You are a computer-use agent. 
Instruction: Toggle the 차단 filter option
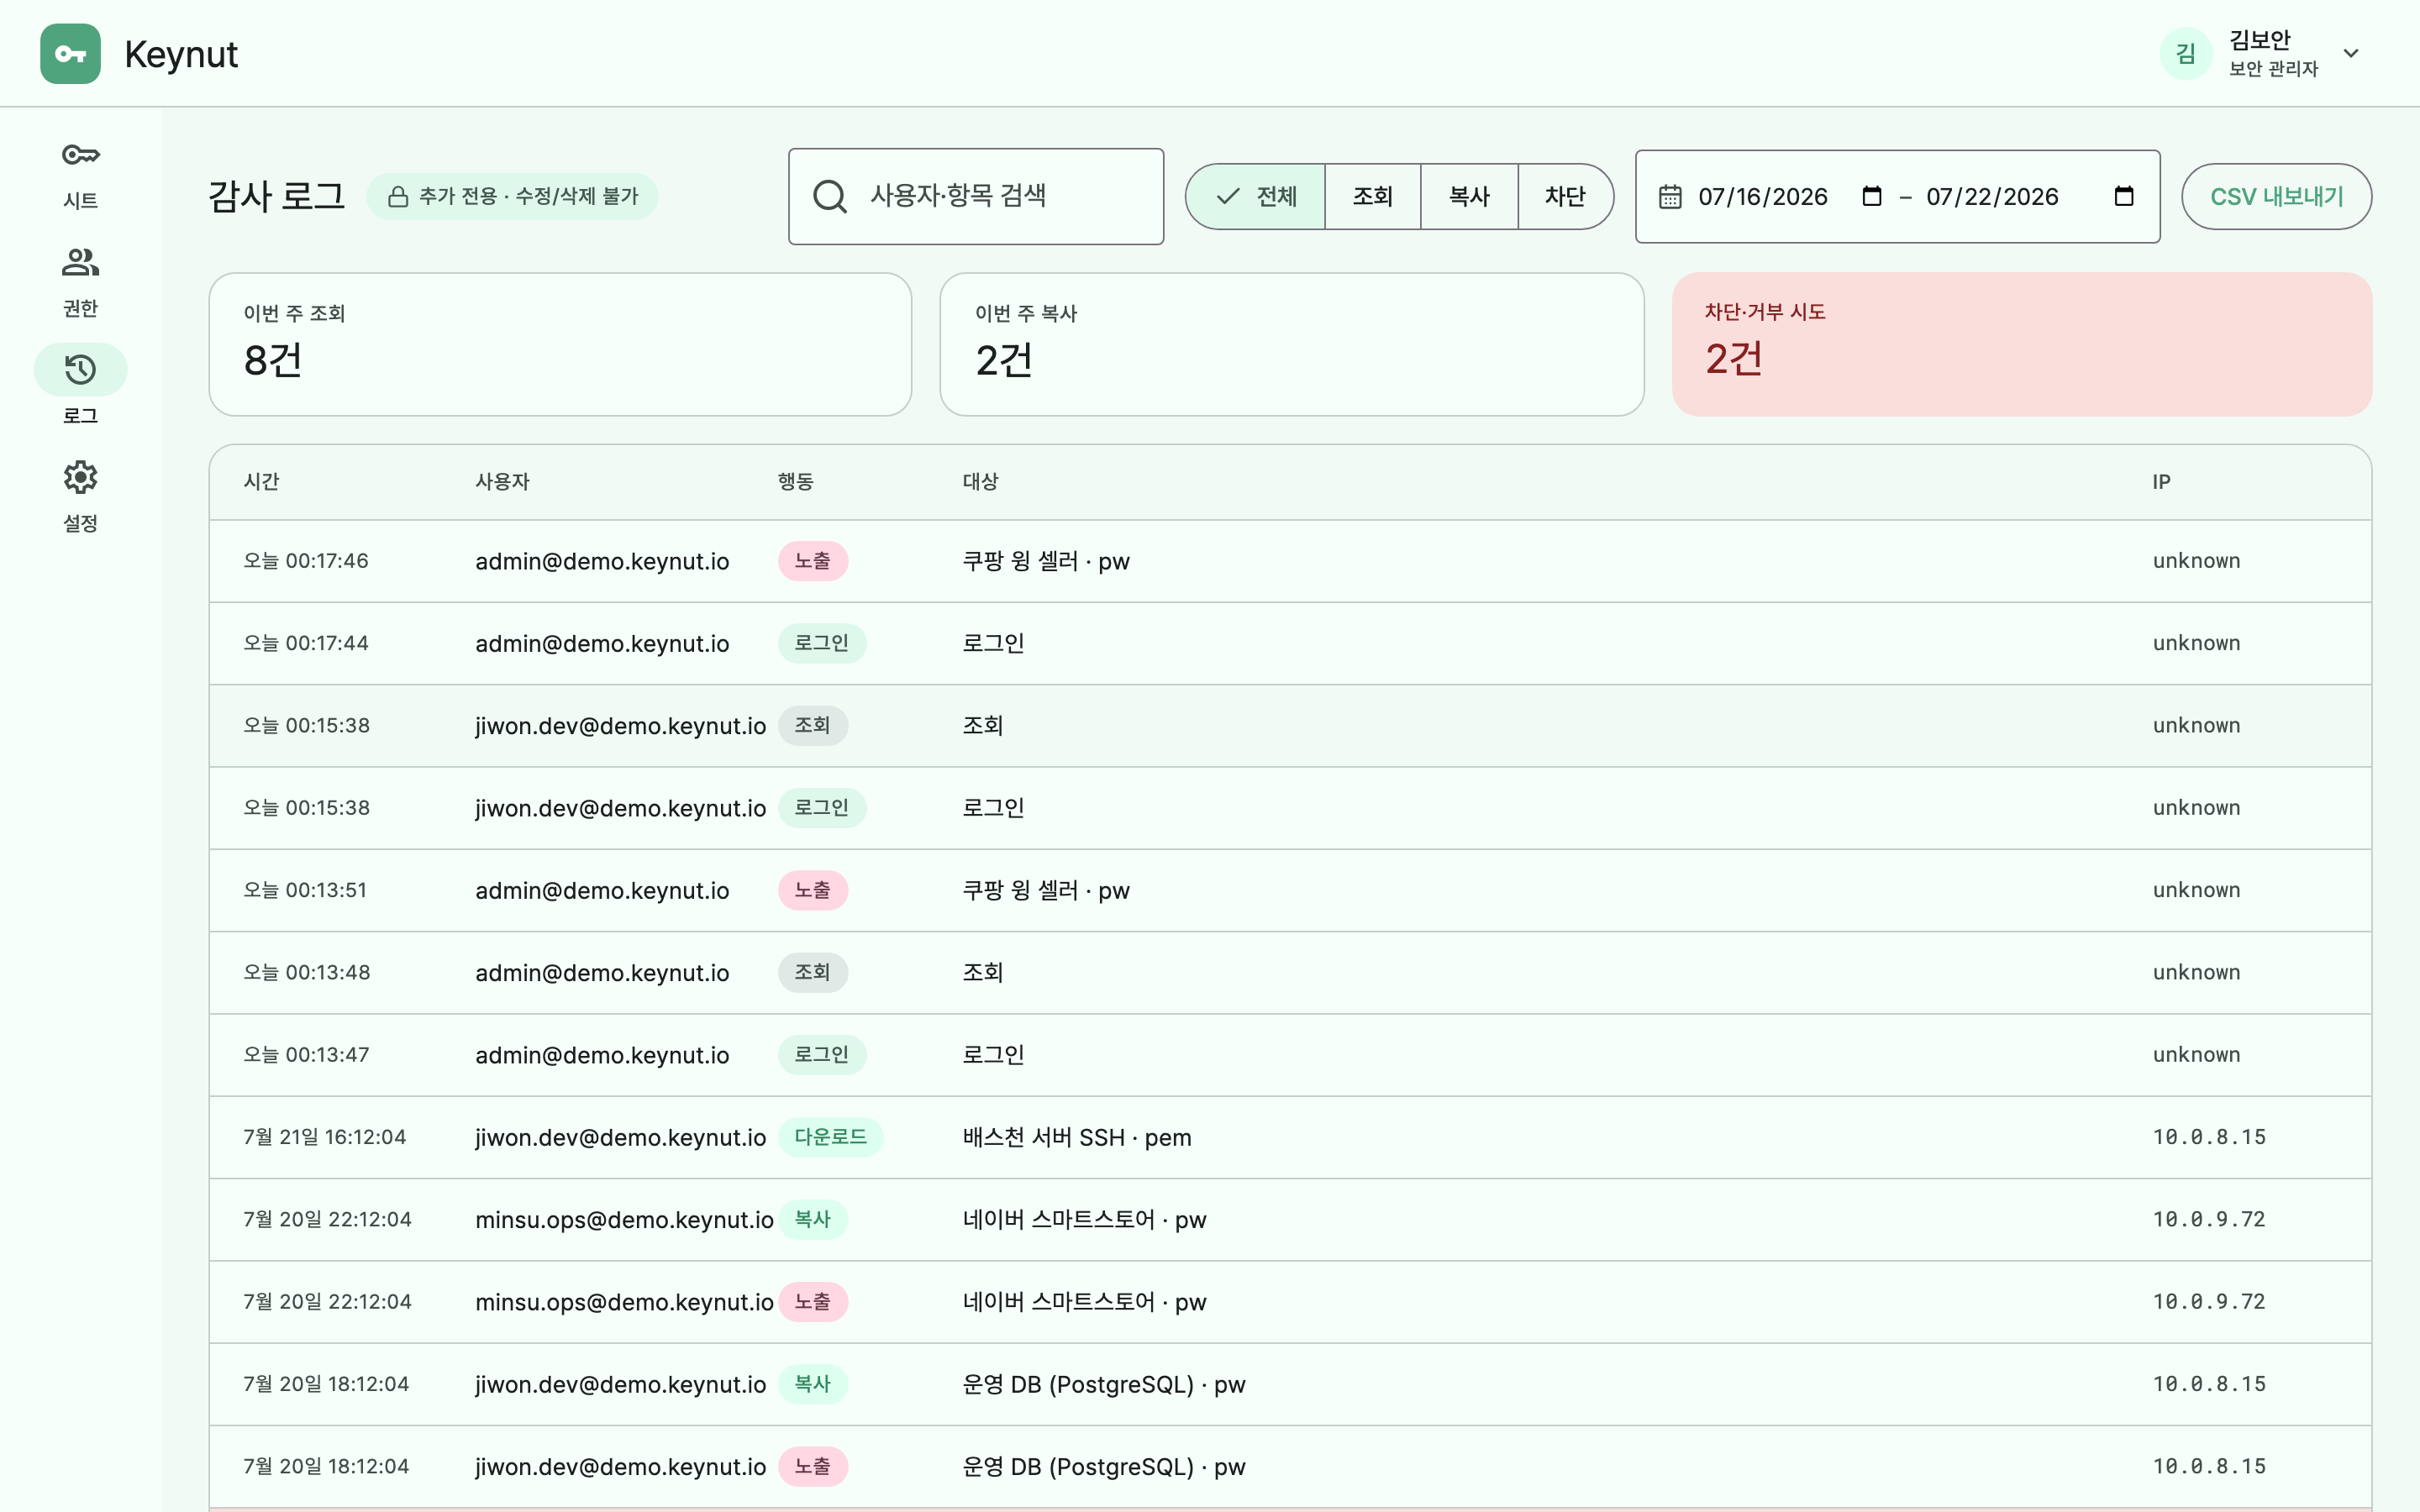coord(1565,196)
